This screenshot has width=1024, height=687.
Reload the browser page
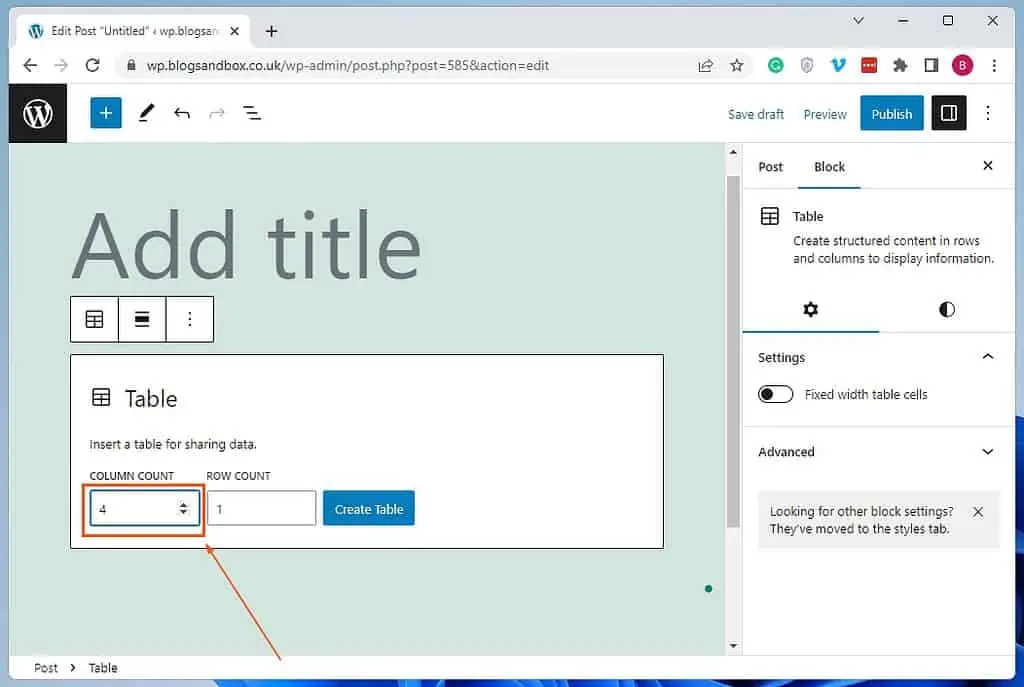[92, 65]
